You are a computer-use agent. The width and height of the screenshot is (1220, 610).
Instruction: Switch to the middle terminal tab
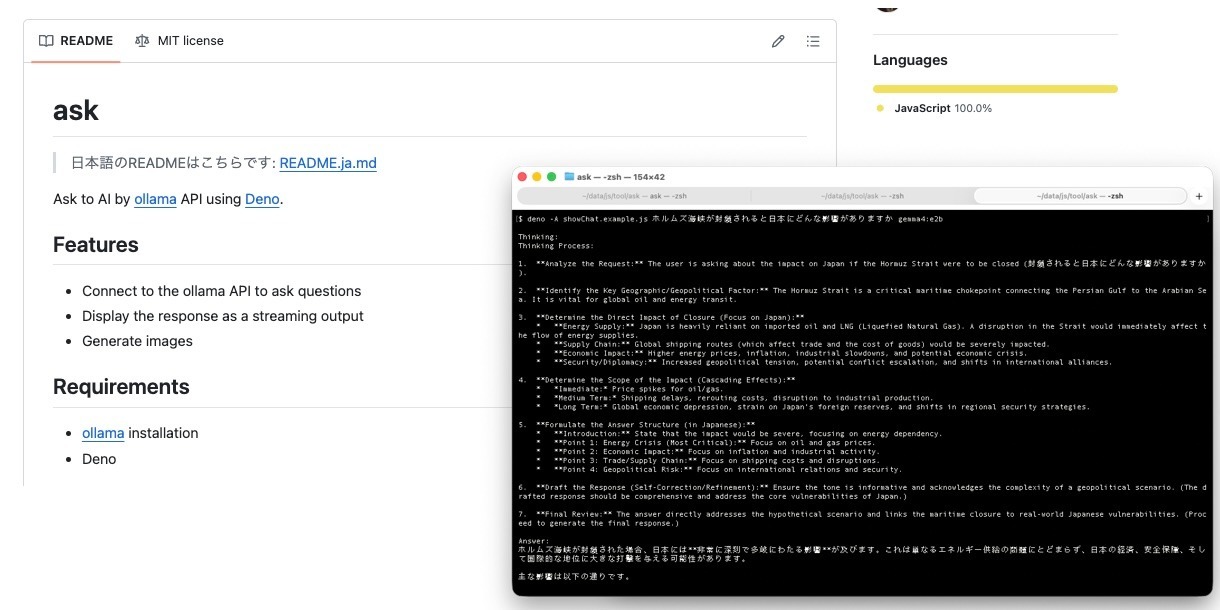(x=861, y=196)
